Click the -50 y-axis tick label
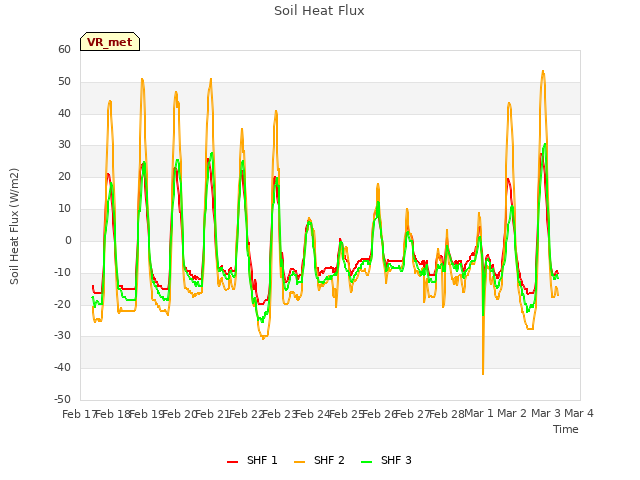Viewport: 640px width, 480px height. tap(62, 399)
